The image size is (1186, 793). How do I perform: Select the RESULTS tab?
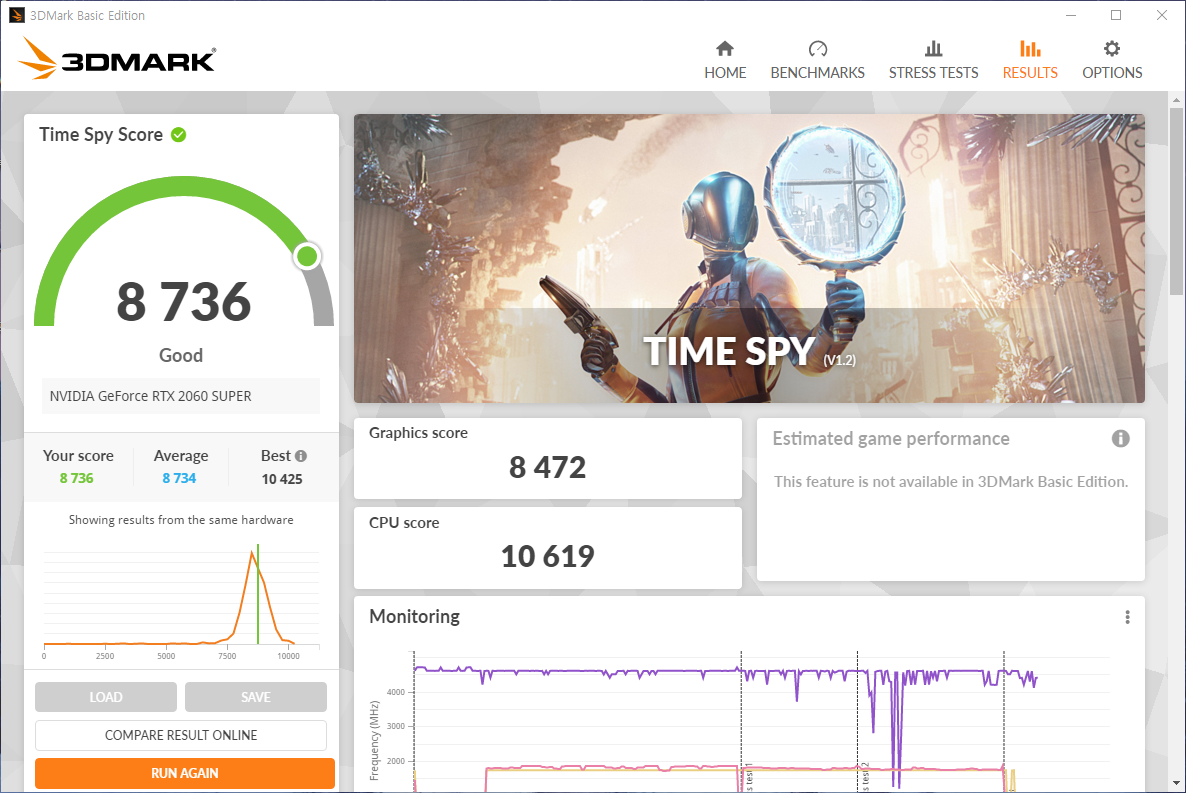coord(1029,61)
